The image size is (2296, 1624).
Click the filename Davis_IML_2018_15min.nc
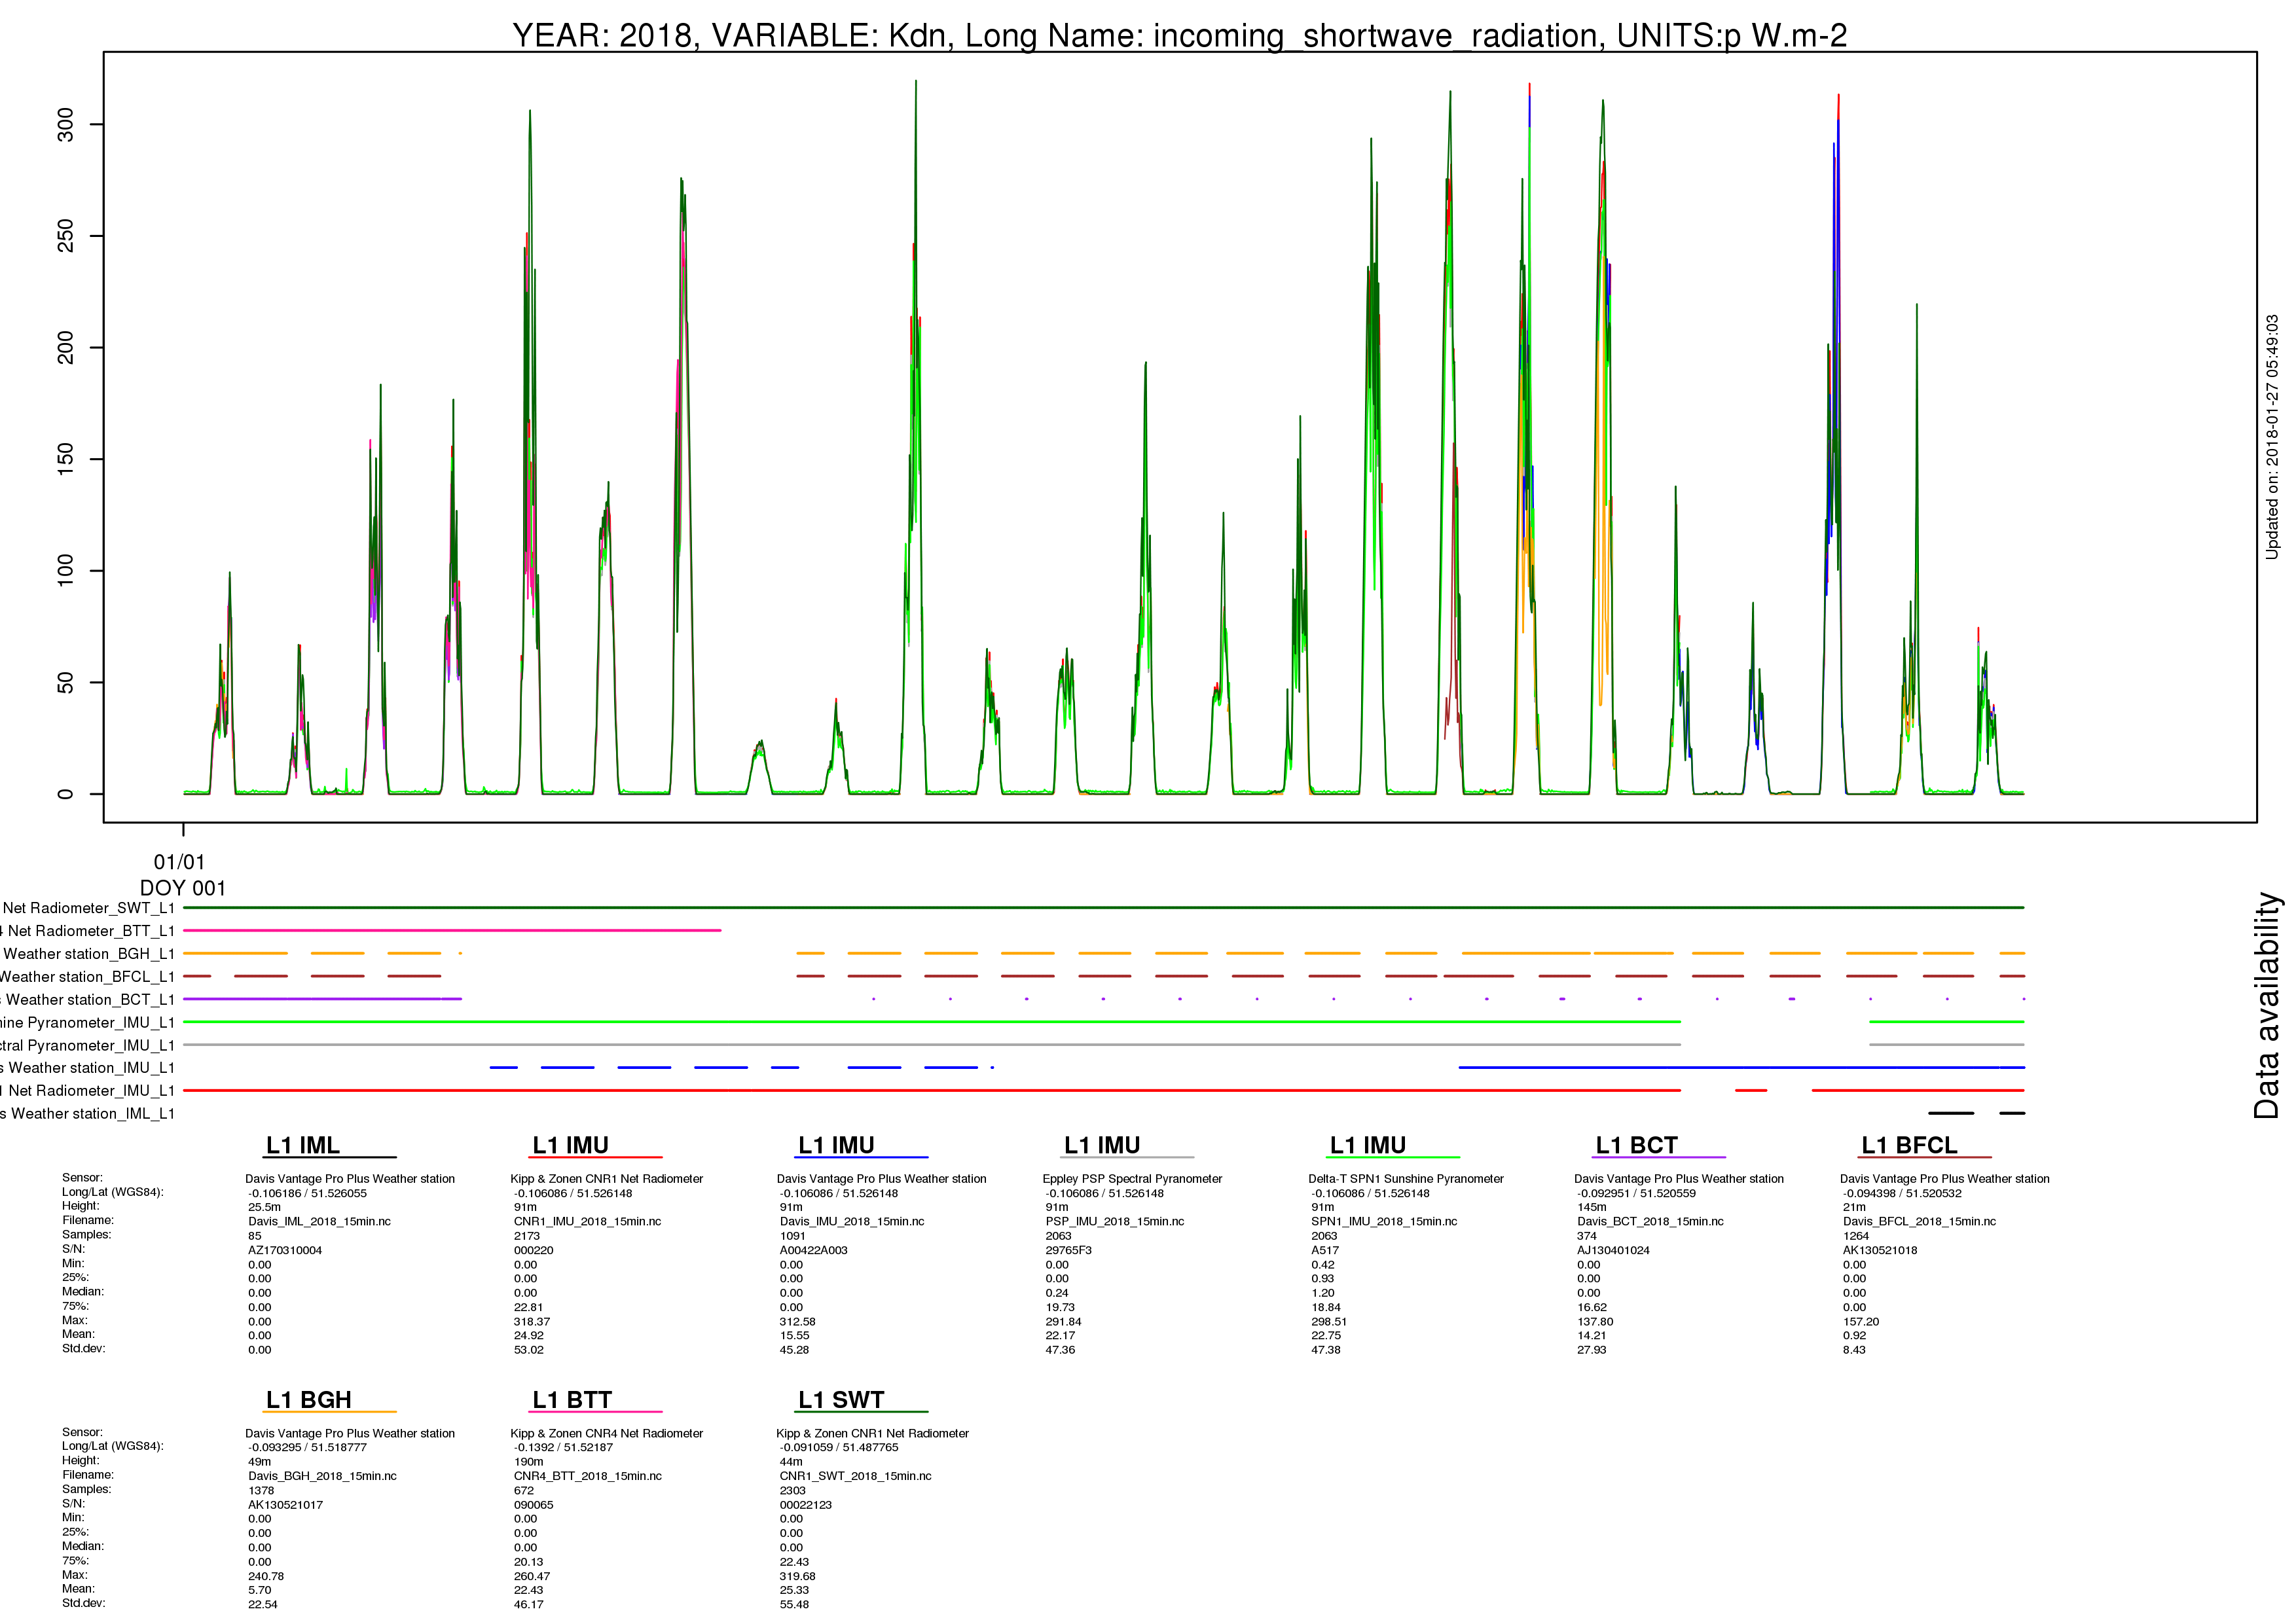coord(320,1222)
